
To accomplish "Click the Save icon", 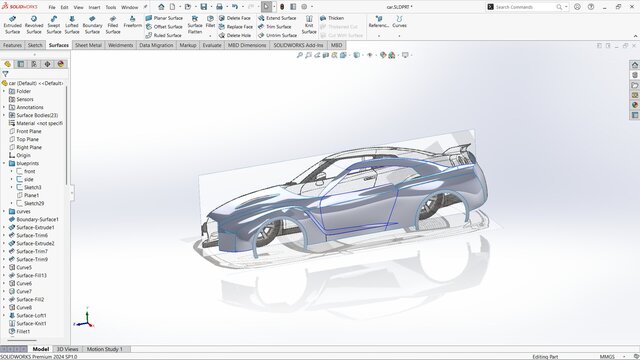I will tap(203, 7).
